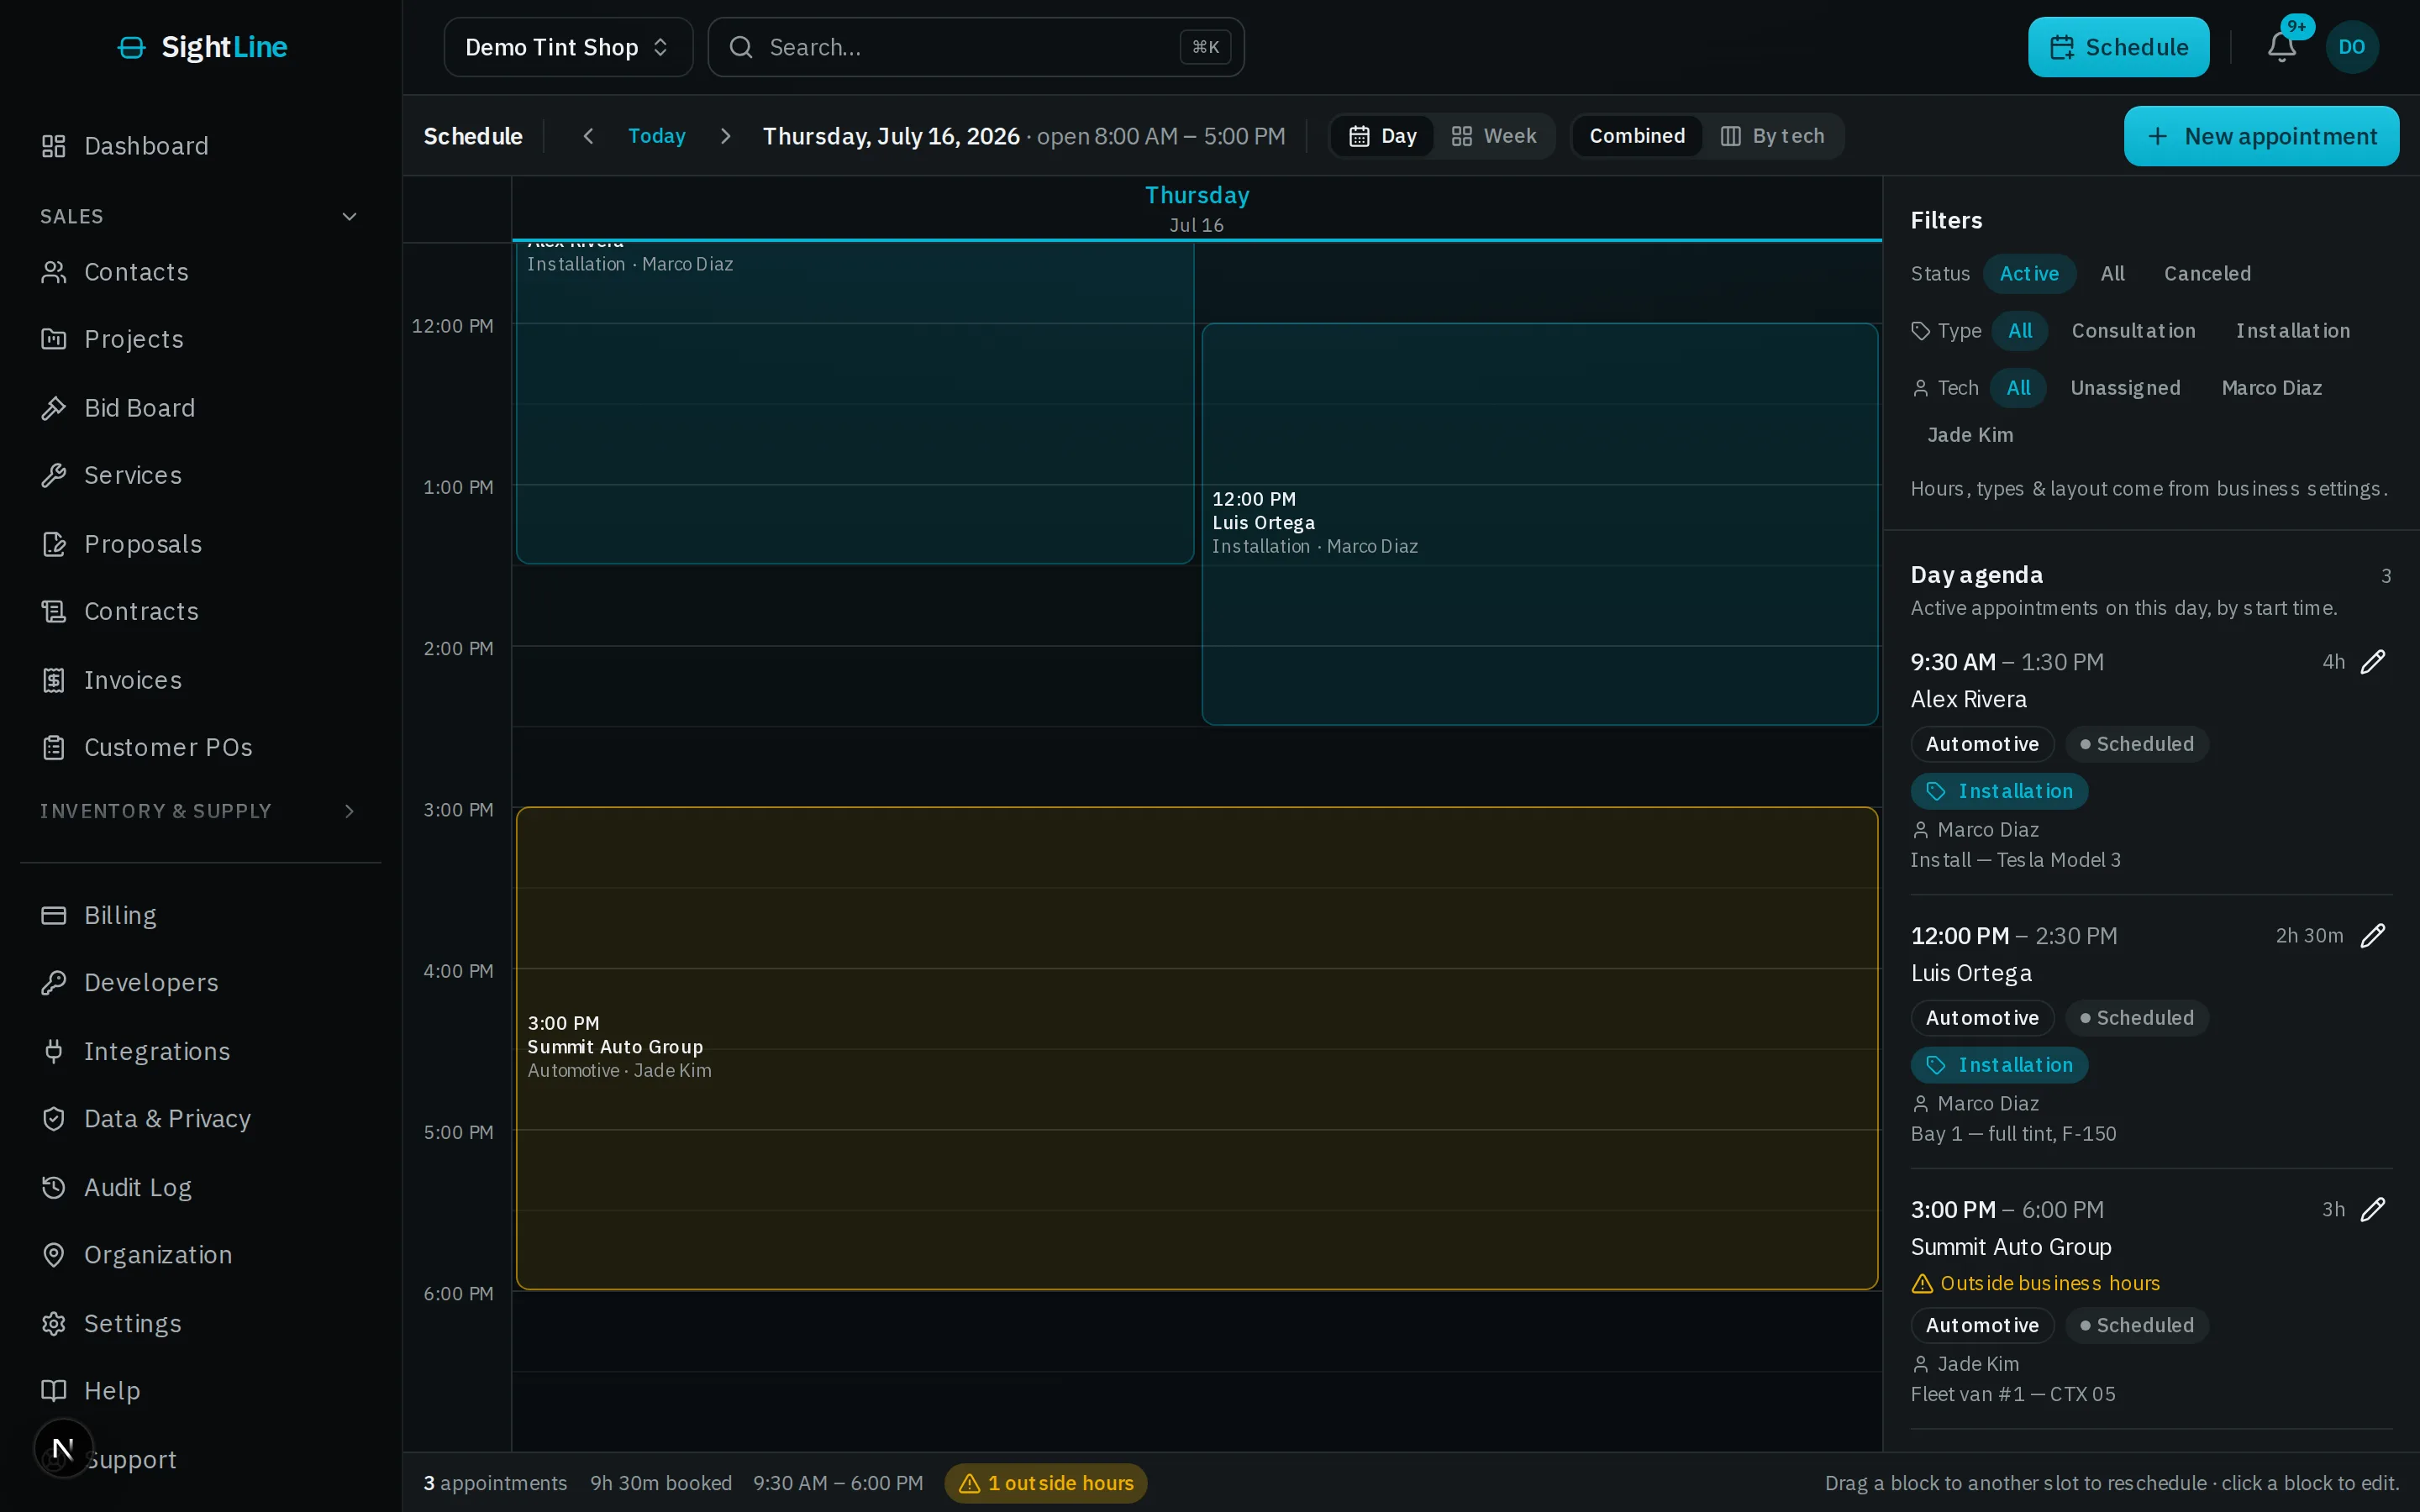Select the Combined layout
The image size is (2420, 1512).
click(1637, 136)
